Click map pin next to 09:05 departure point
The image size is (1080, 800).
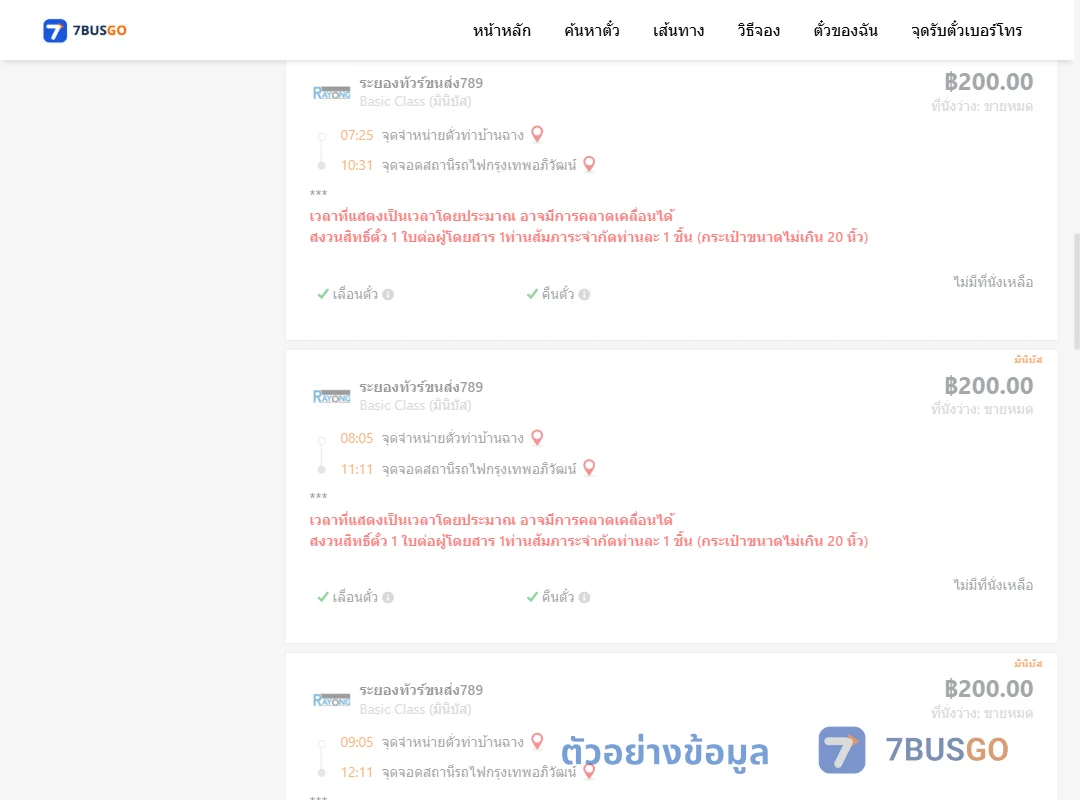tap(537, 741)
